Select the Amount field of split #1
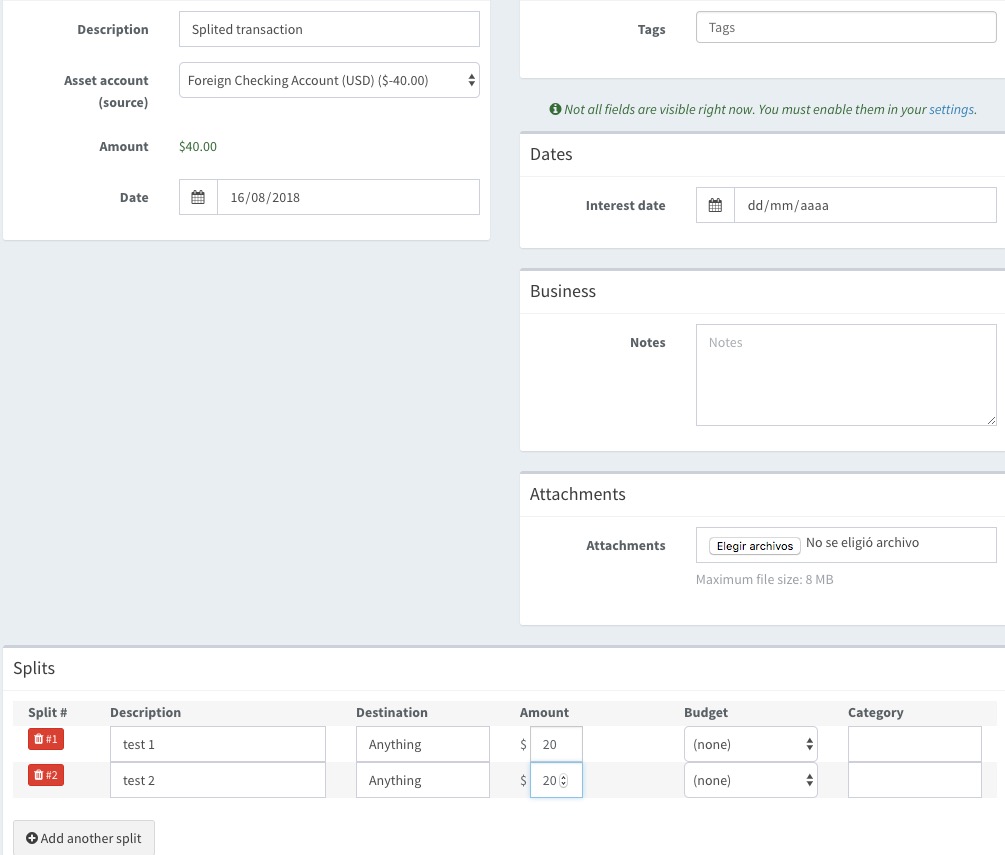The width and height of the screenshot is (1005, 855). tap(556, 744)
